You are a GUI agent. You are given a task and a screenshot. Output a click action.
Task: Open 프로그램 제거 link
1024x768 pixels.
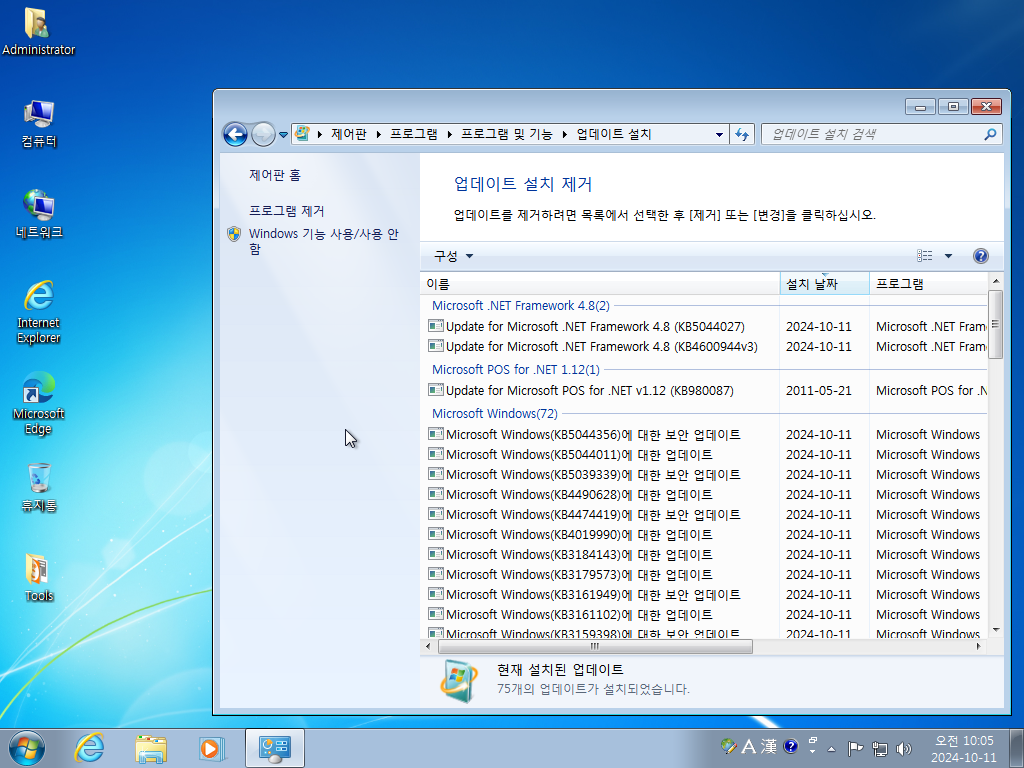tap(287, 211)
